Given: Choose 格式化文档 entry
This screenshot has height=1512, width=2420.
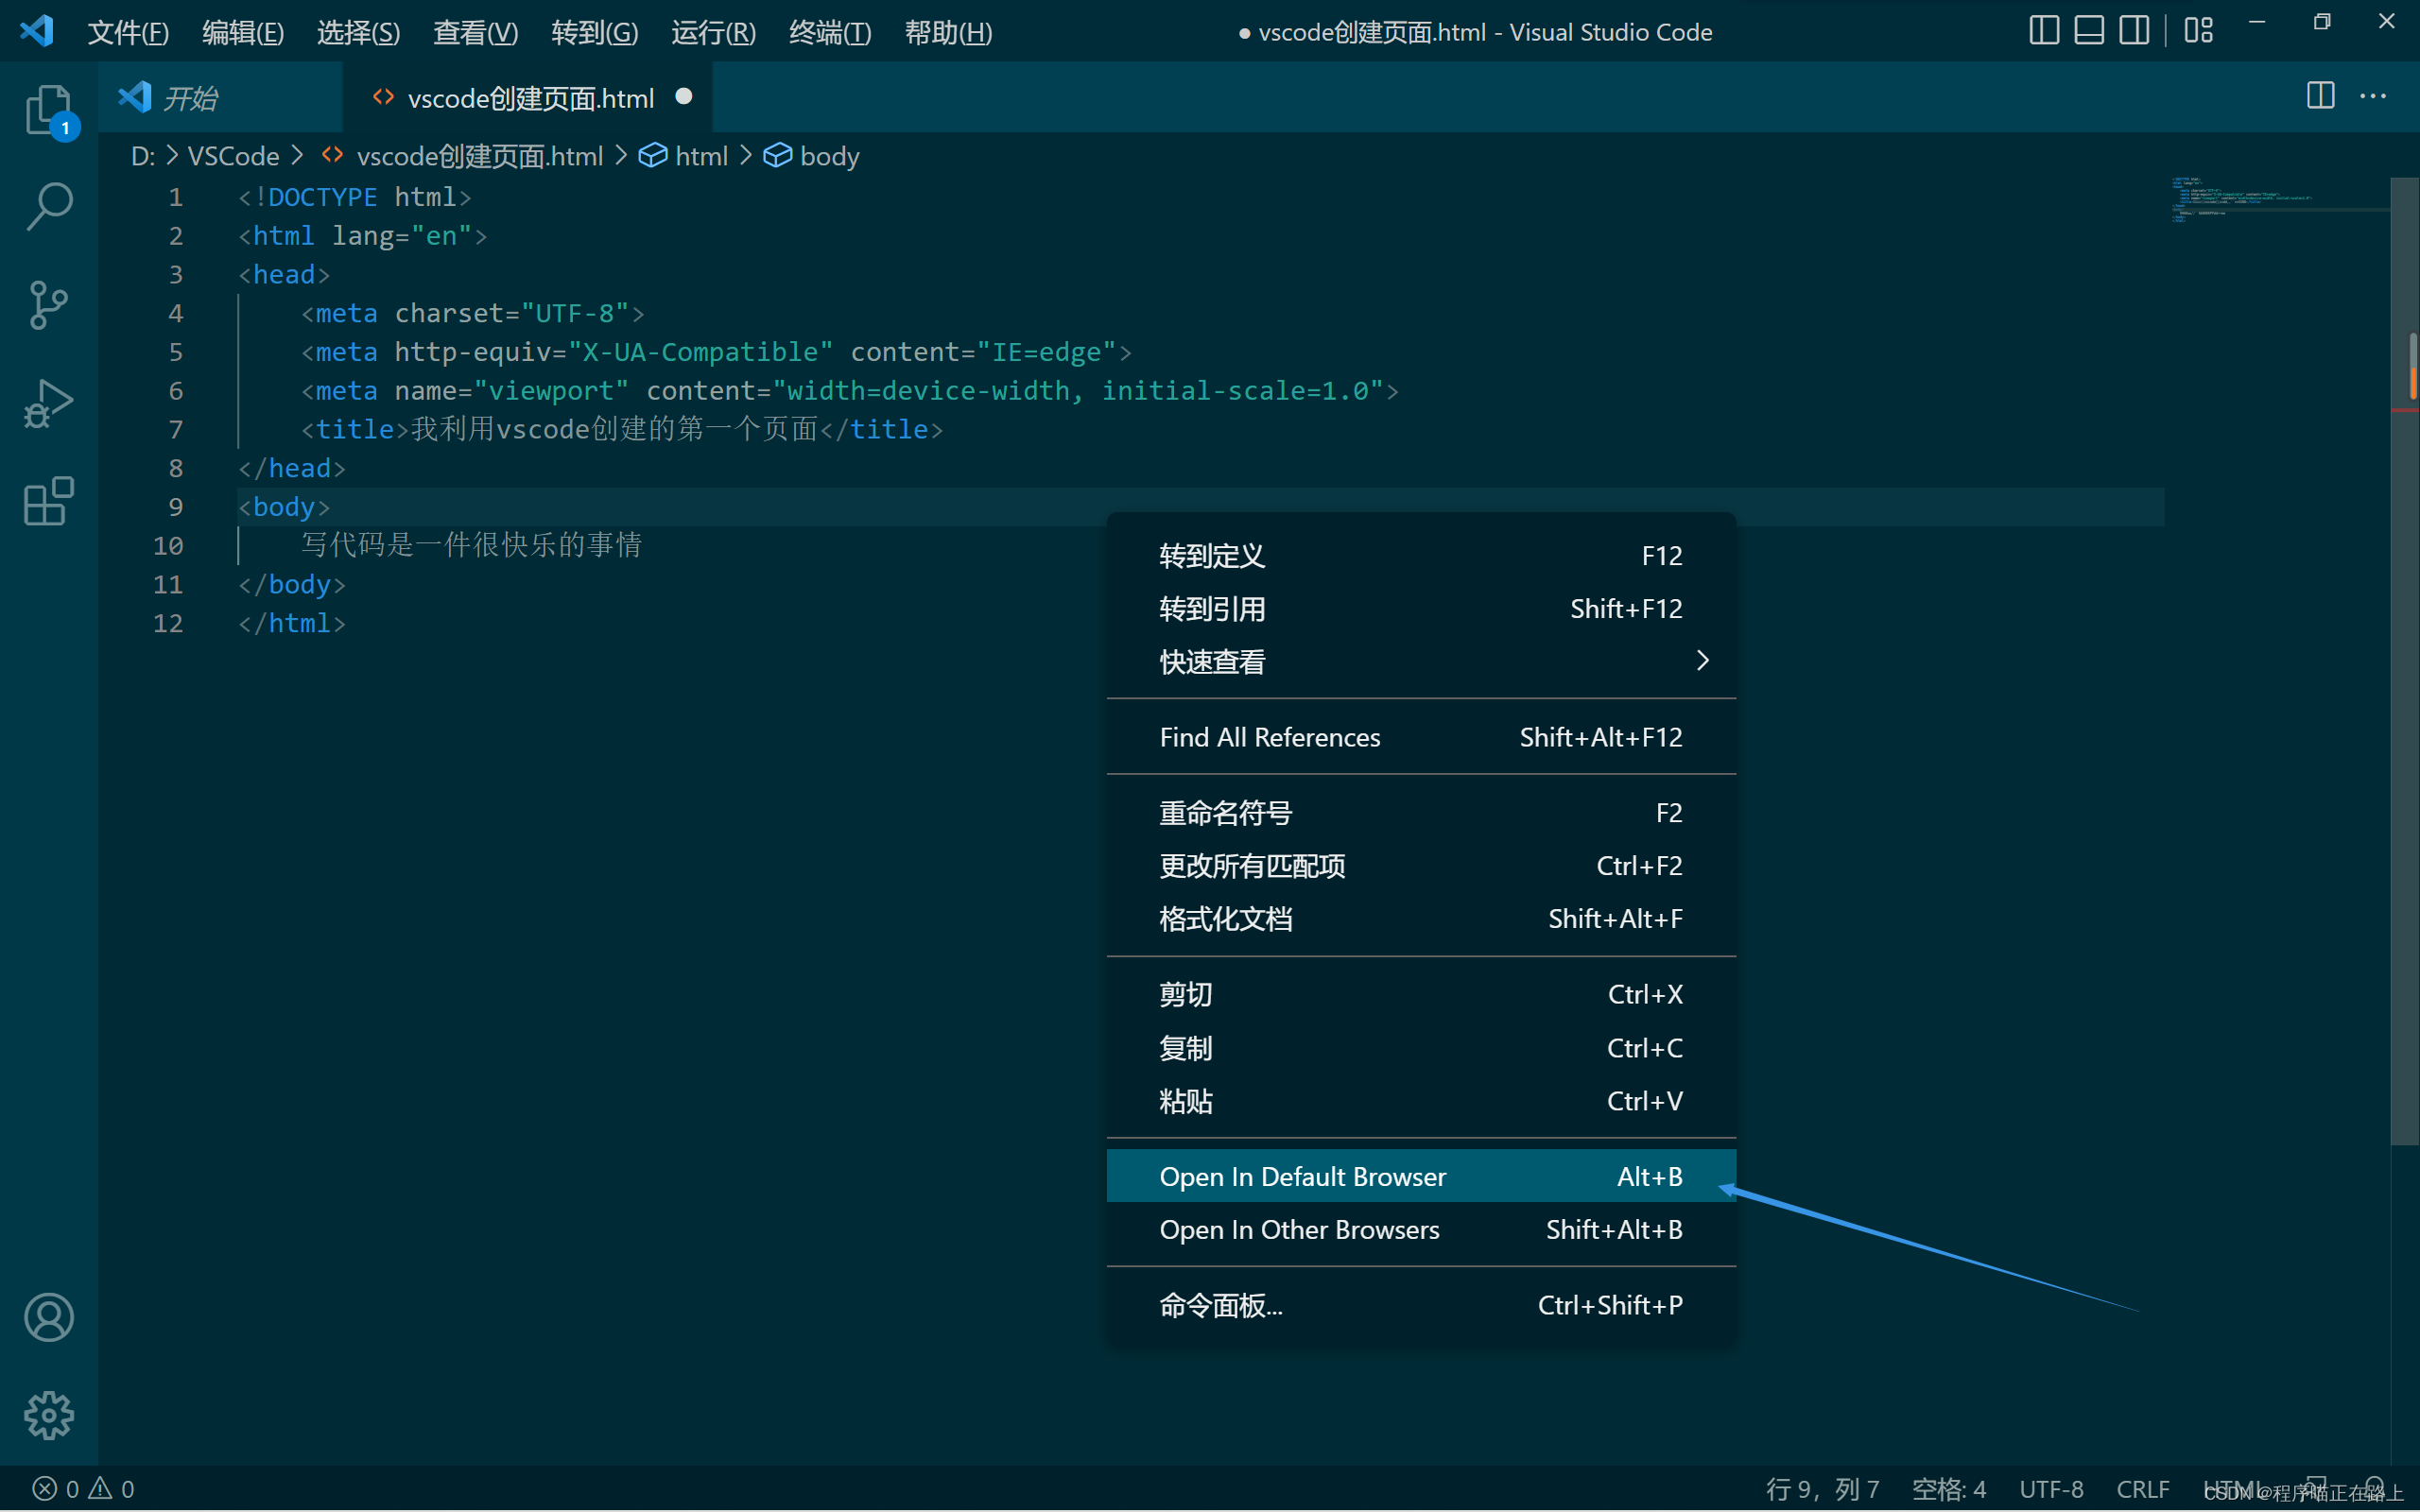Looking at the screenshot, I should pos(1421,919).
